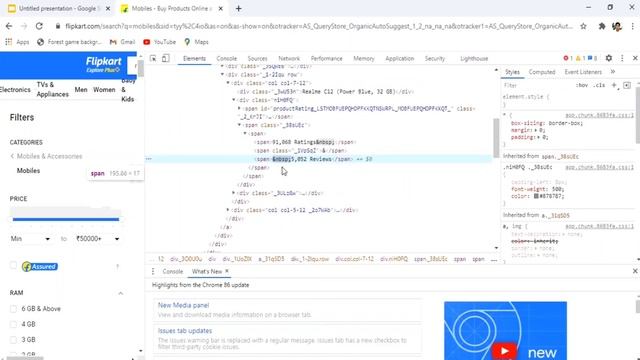The width and height of the screenshot is (640, 360).
Task: Switch to the Console tab
Action: (x=227, y=59)
